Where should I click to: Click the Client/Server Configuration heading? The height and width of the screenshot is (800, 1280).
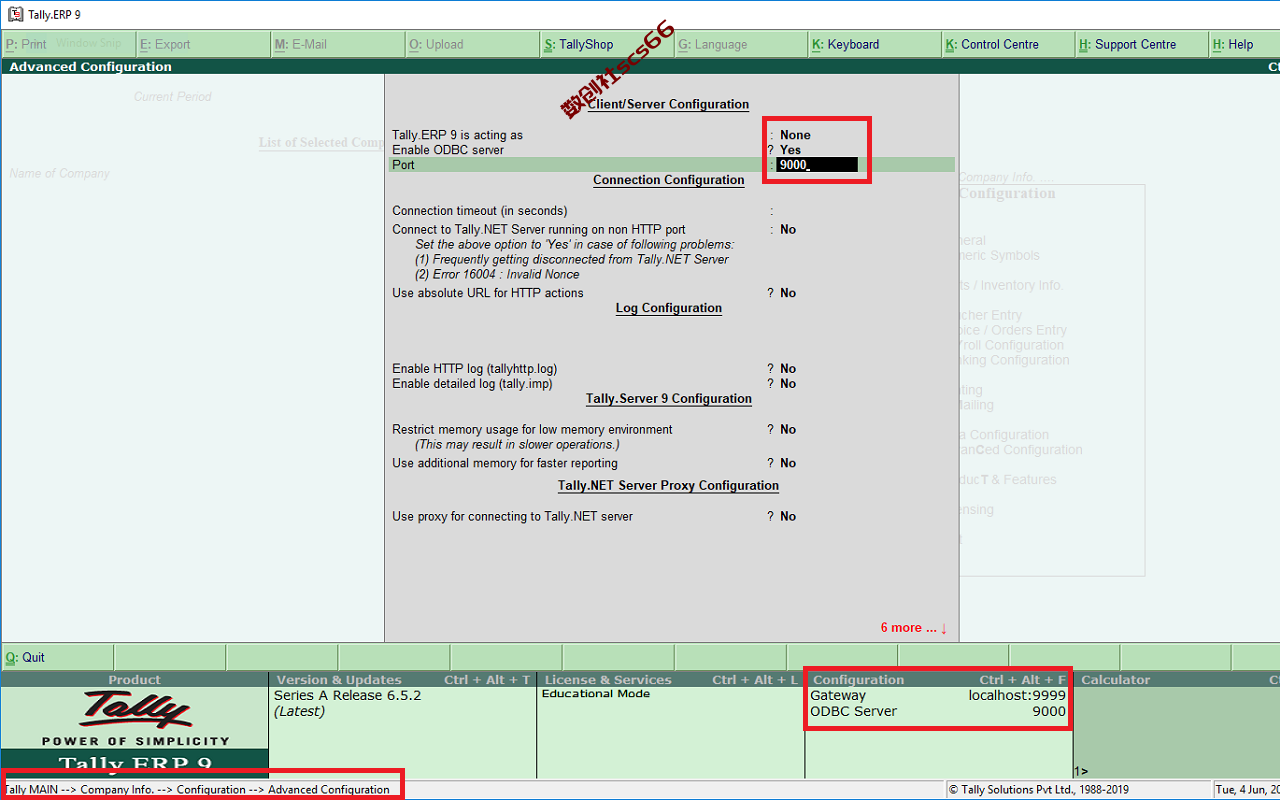coord(668,104)
